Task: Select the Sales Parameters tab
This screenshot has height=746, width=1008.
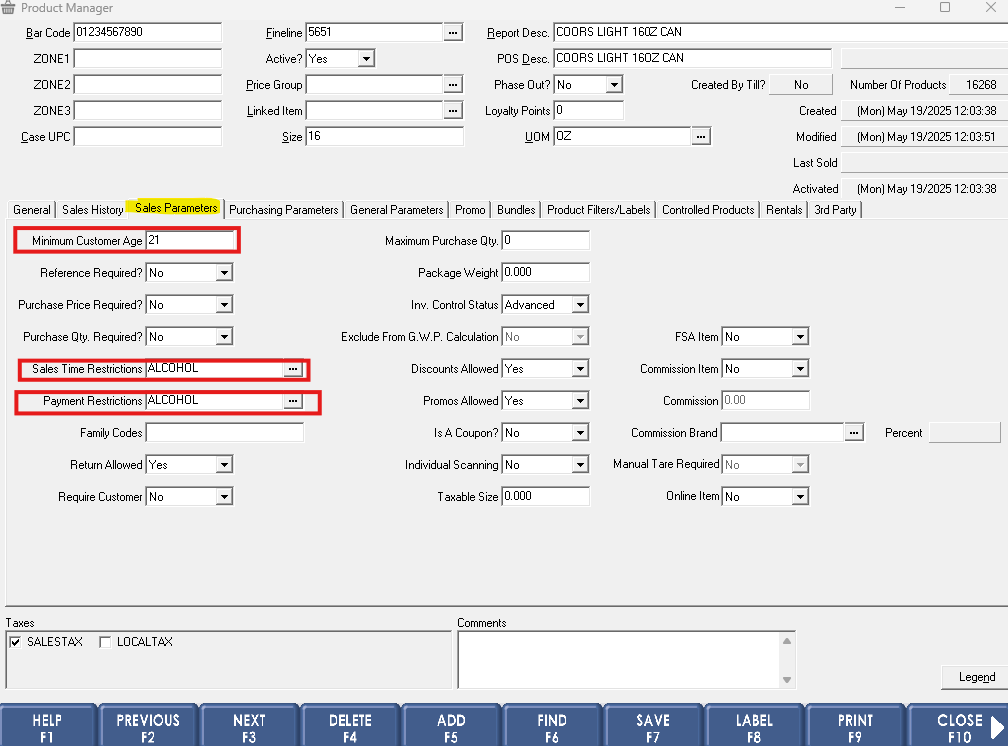Action: coord(176,208)
